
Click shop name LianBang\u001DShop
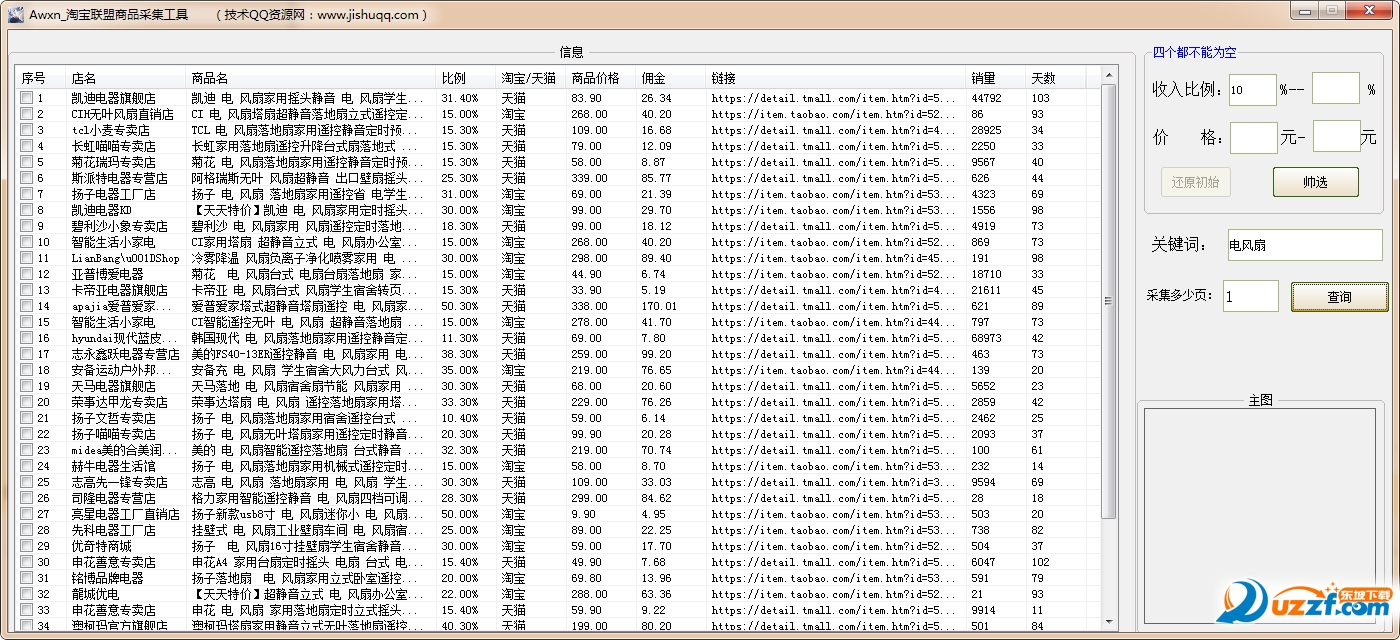point(125,258)
